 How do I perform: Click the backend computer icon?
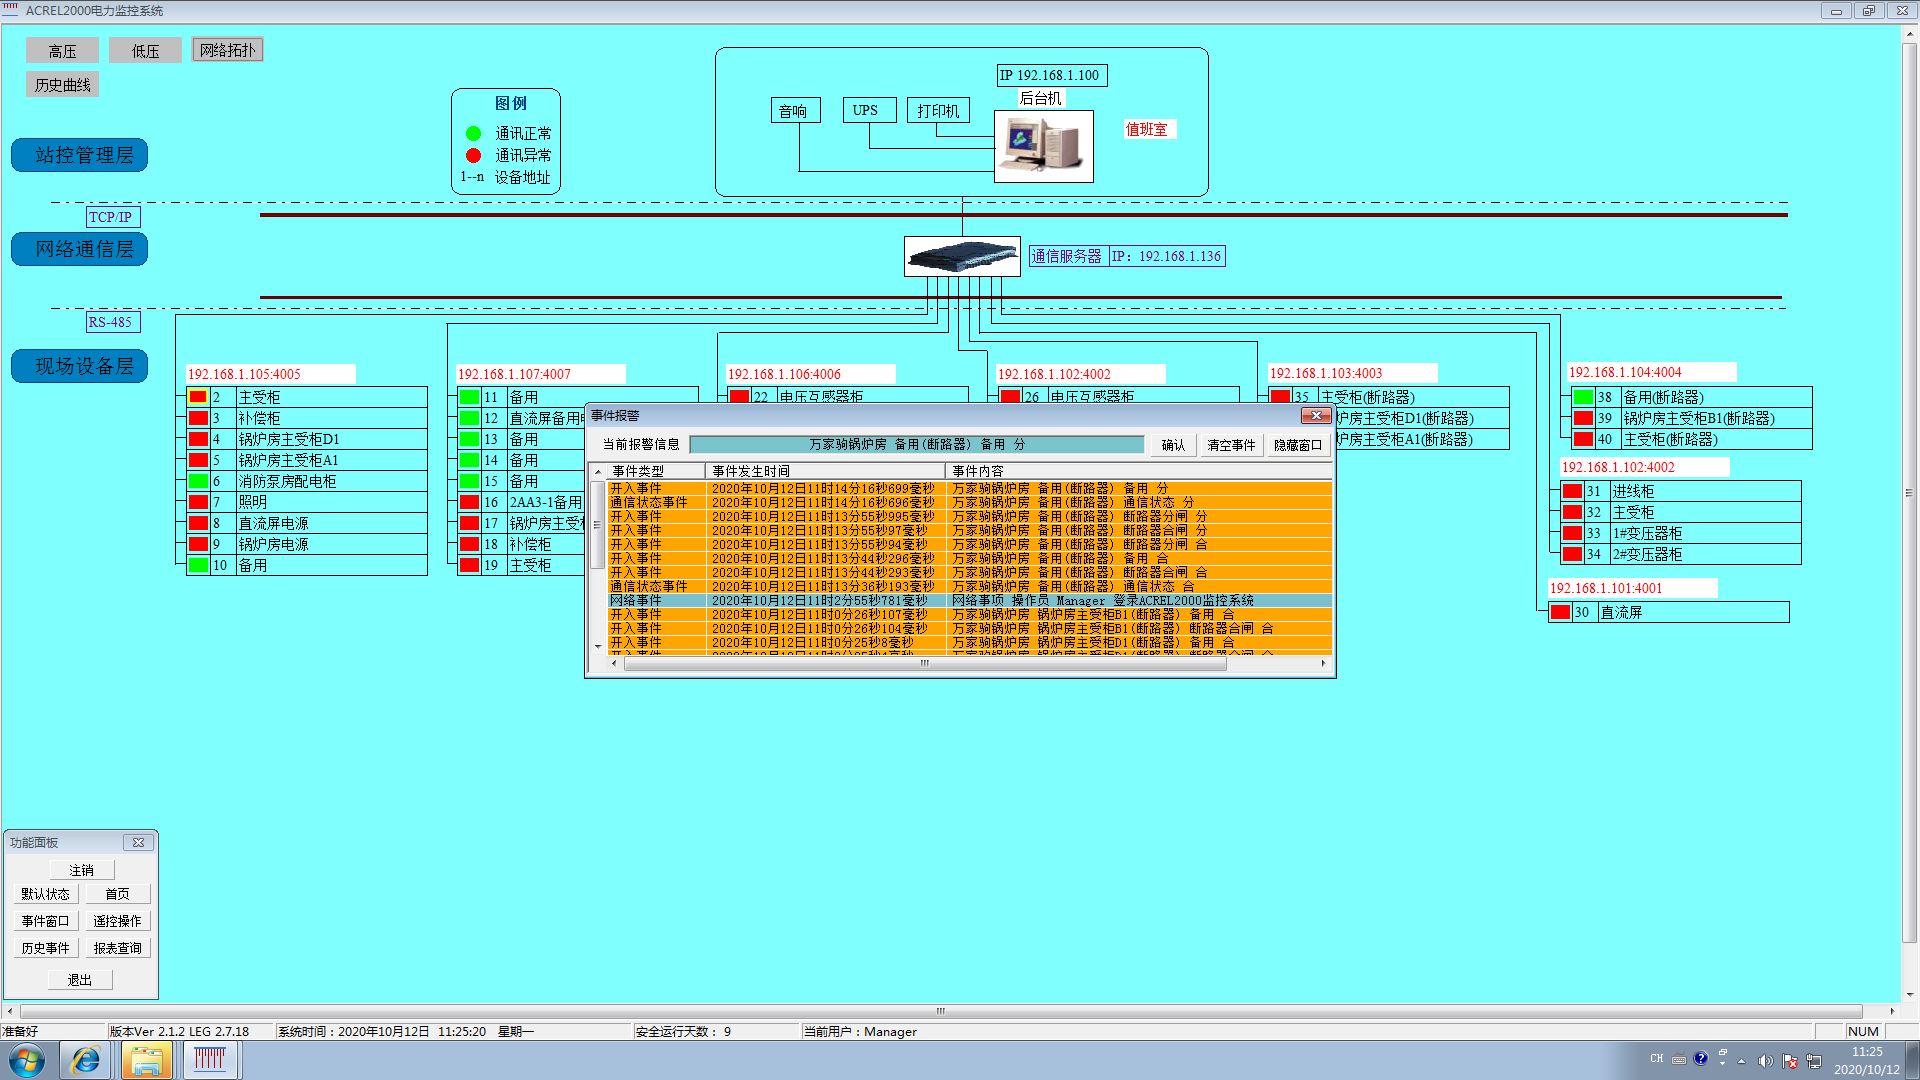(x=1043, y=146)
